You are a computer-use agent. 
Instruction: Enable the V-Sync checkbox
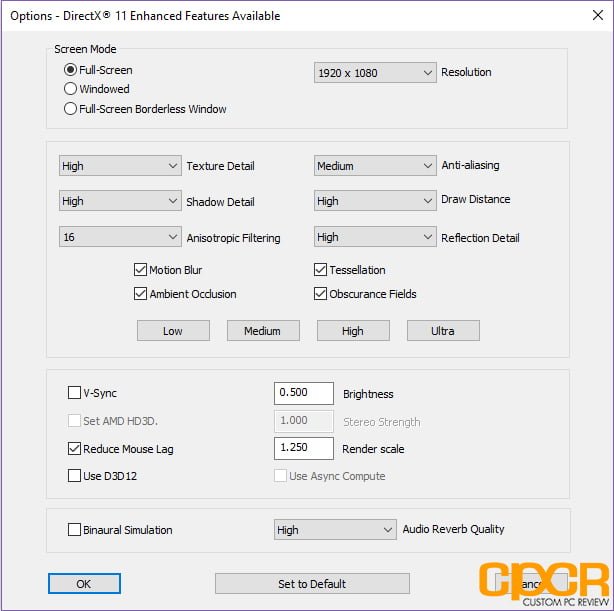pyautogui.click(x=74, y=392)
